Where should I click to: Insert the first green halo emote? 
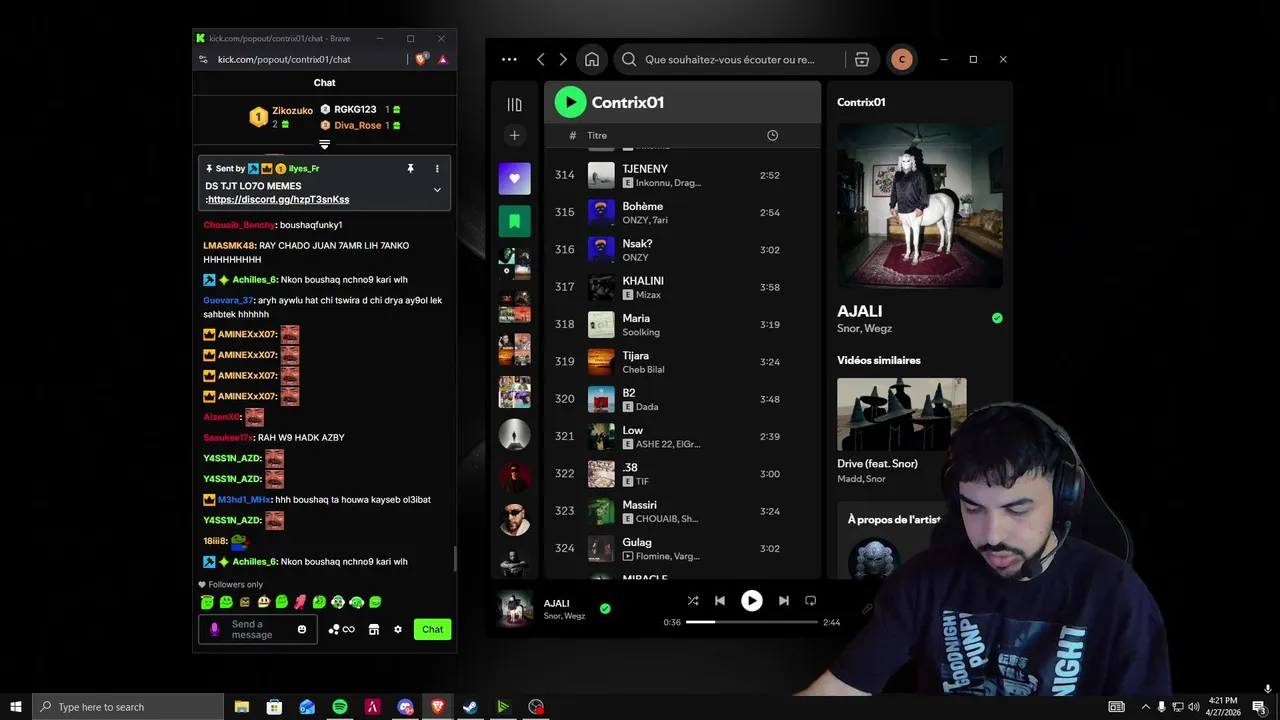click(207, 602)
